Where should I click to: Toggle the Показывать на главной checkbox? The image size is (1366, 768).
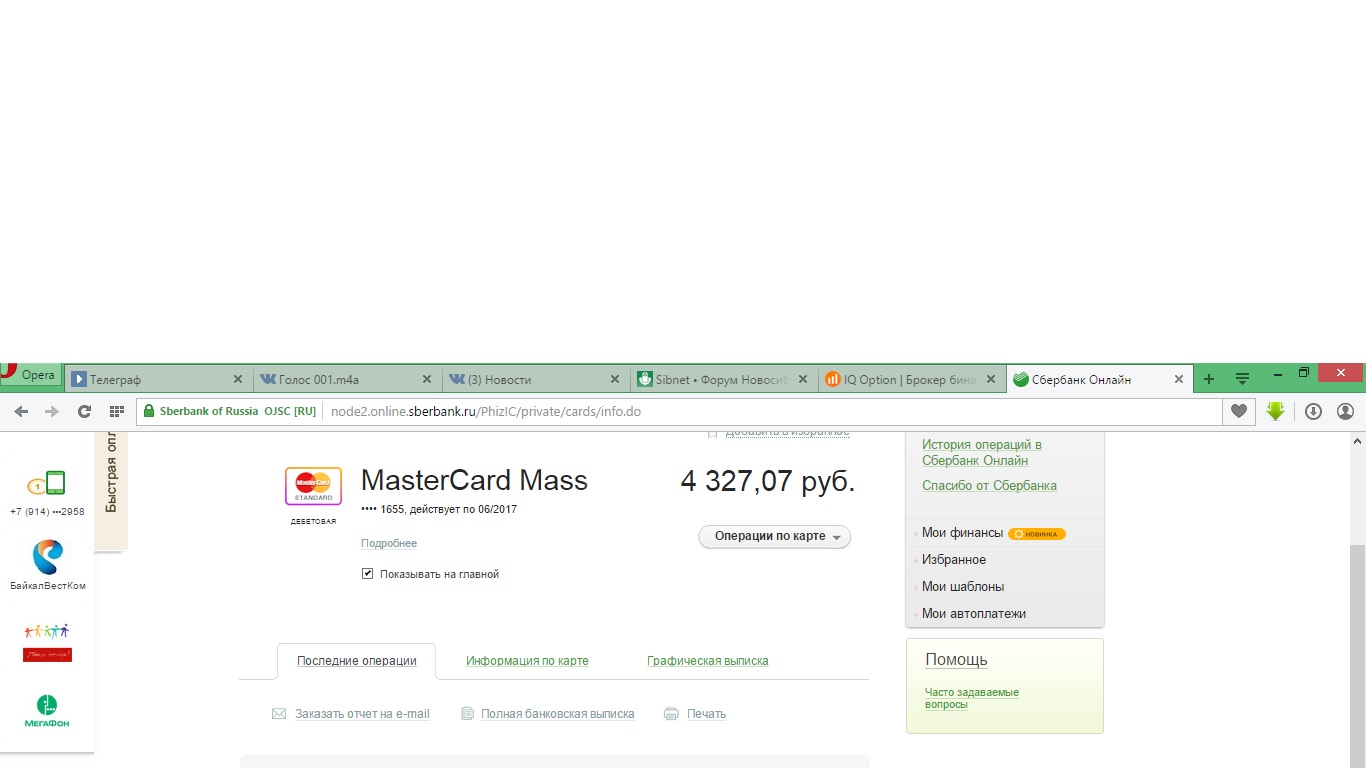point(367,574)
